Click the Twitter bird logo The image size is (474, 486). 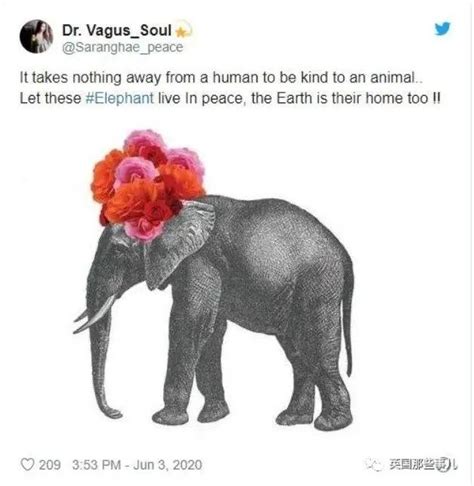tap(442, 29)
